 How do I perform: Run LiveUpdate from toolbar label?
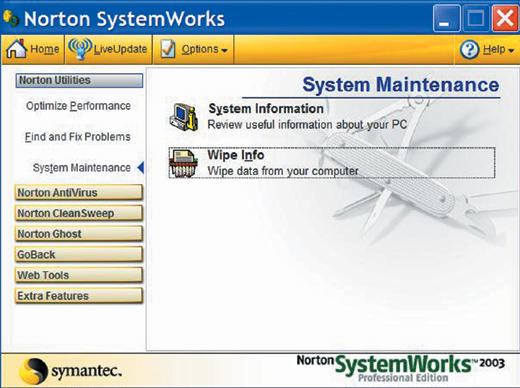click(120, 49)
